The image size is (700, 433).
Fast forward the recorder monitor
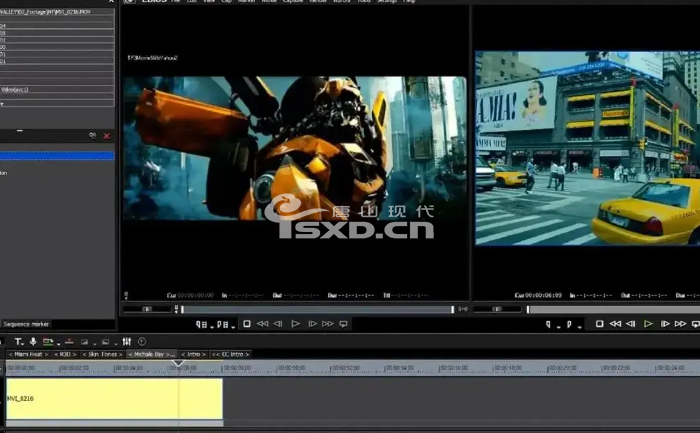click(680, 324)
